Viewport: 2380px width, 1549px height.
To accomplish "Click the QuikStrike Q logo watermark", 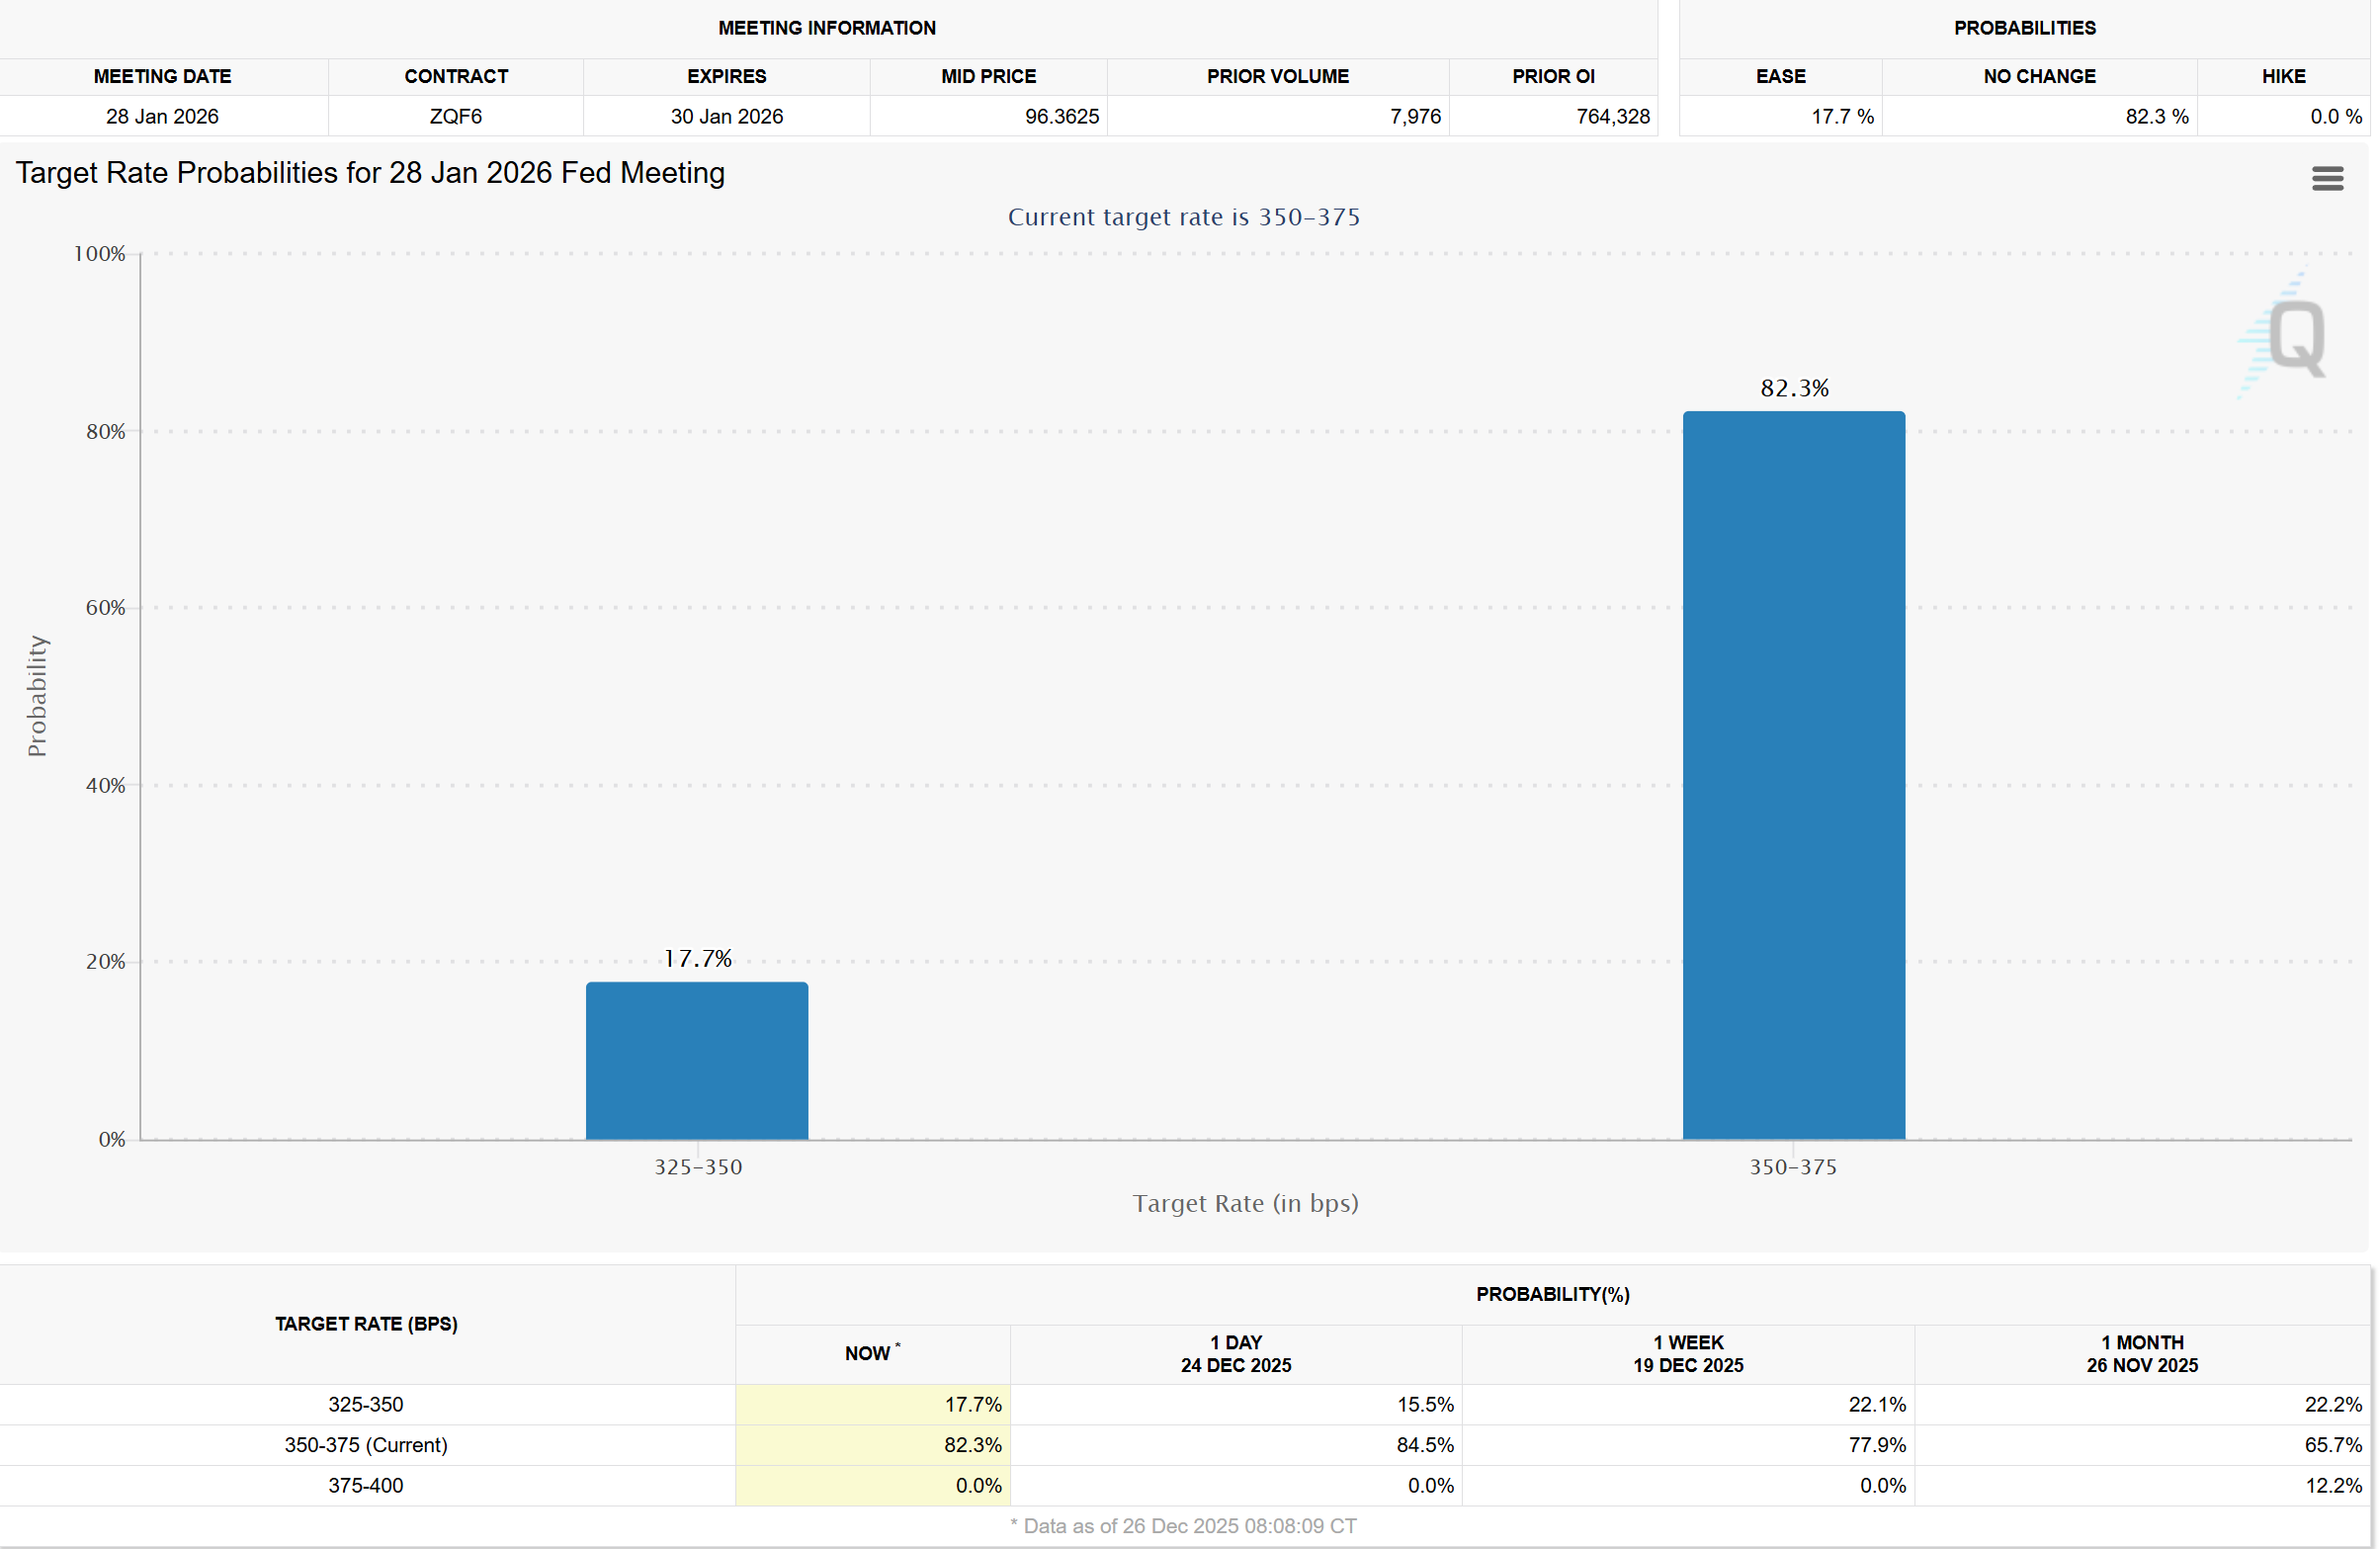I will click(x=2294, y=338).
